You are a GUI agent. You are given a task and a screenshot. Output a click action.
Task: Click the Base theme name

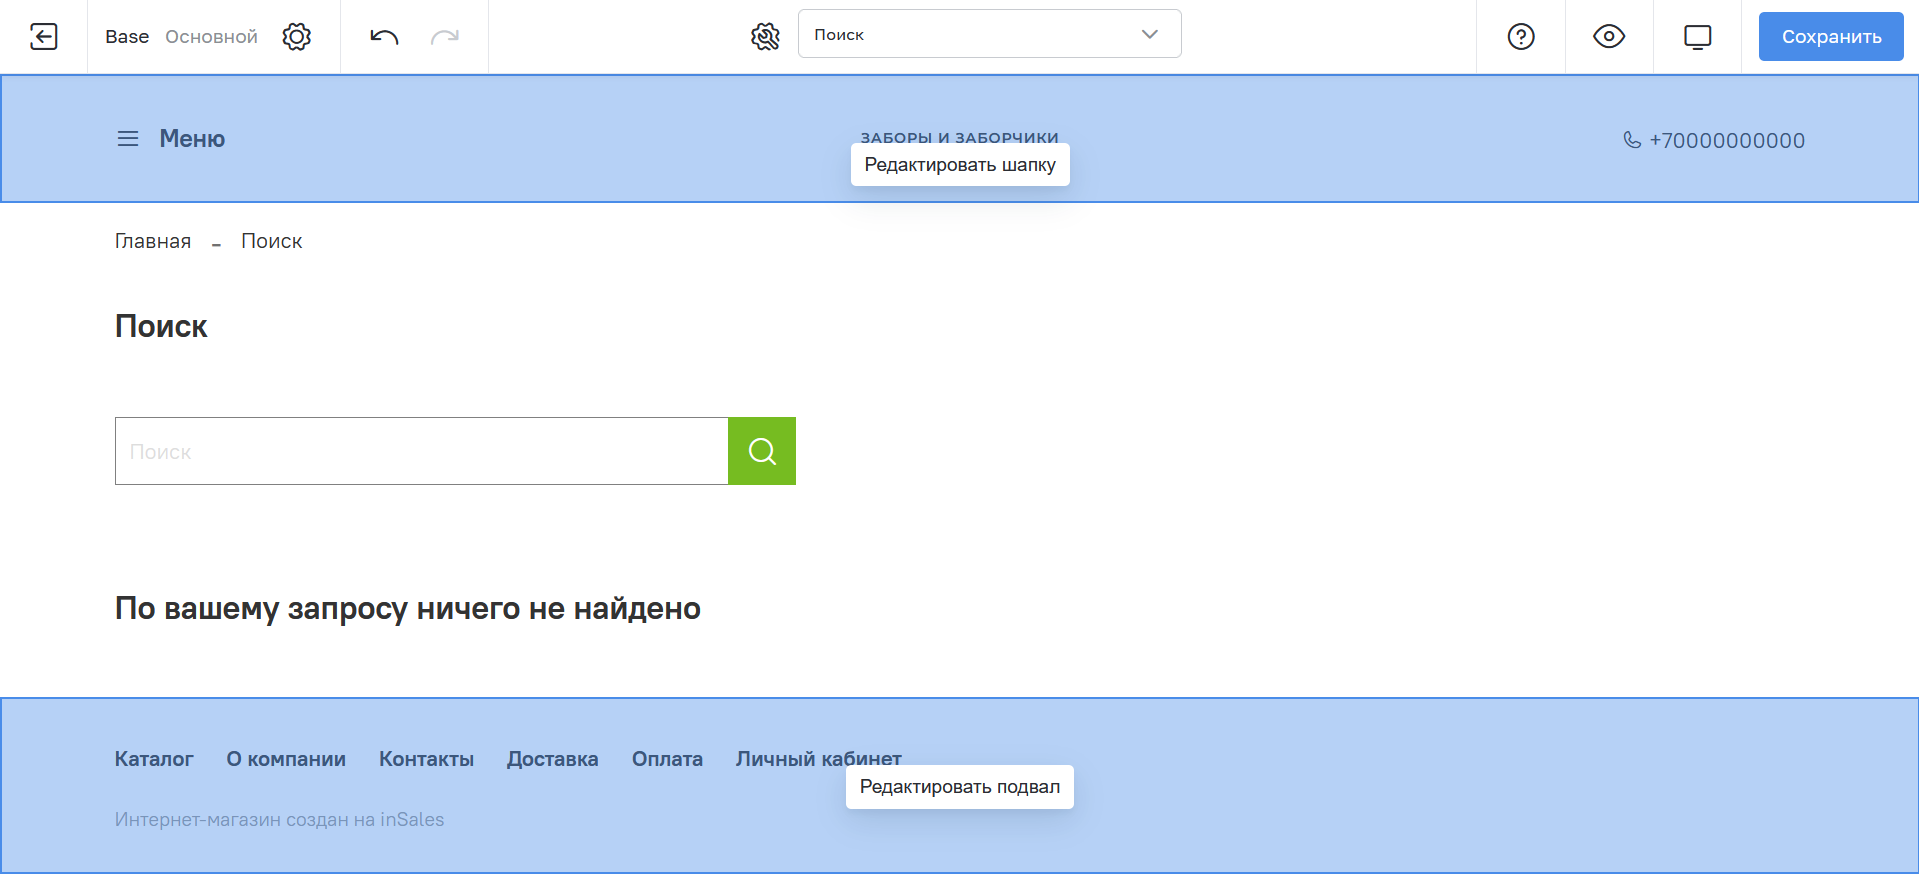click(x=127, y=37)
